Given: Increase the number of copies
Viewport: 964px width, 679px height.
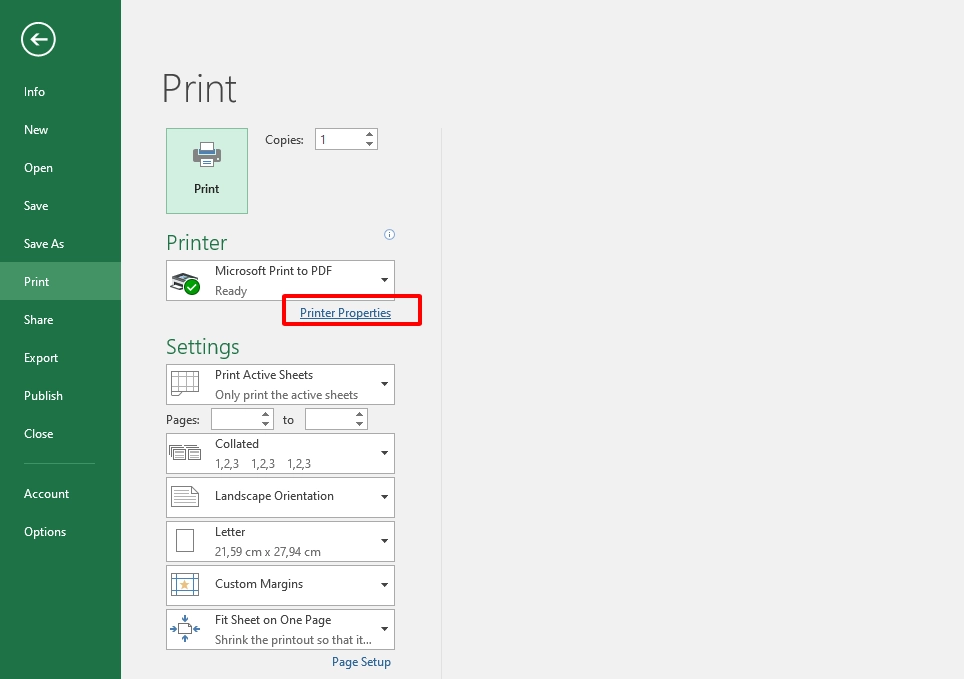Looking at the screenshot, I should pos(370,135).
